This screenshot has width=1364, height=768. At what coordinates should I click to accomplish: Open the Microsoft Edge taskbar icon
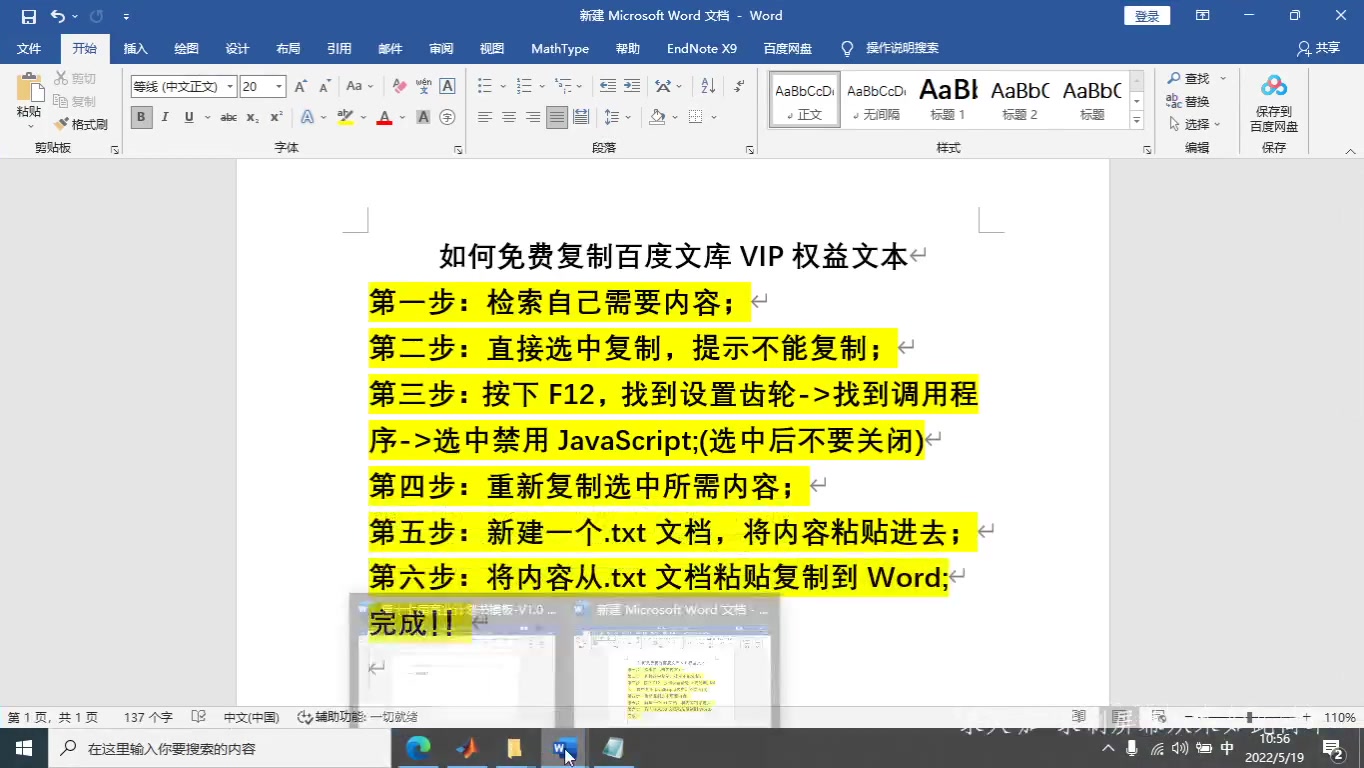417,748
